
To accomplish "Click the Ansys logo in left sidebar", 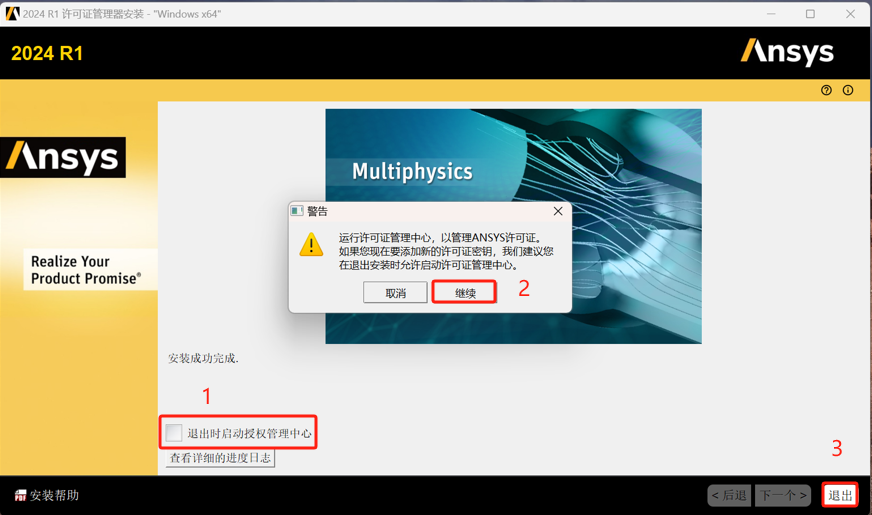I will pos(64,157).
